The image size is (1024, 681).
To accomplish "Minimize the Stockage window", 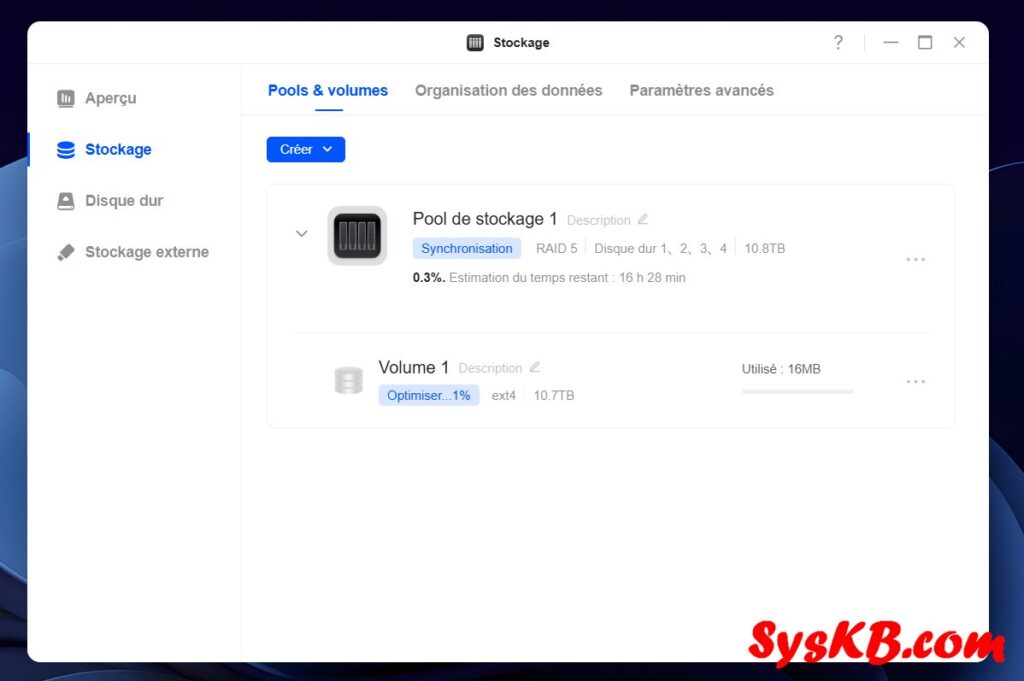I will coord(891,42).
